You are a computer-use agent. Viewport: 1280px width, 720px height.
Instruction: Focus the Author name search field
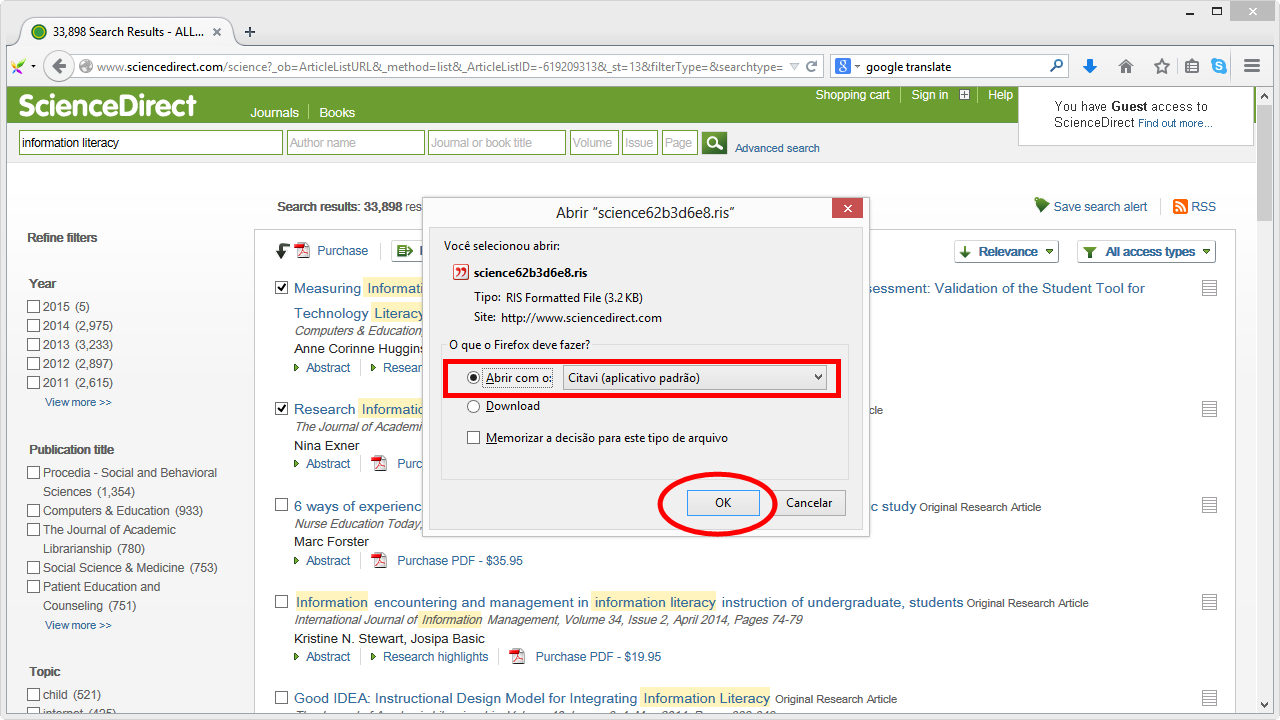pos(355,143)
